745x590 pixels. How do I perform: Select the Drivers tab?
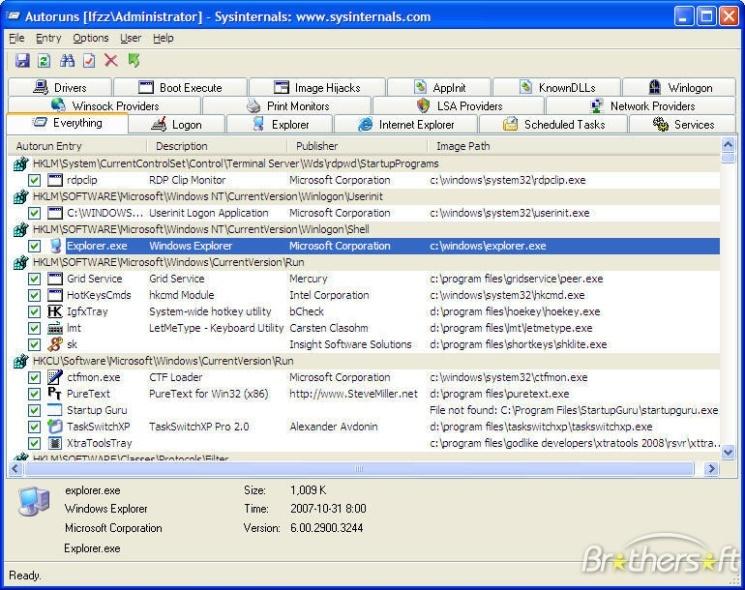point(60,87)
